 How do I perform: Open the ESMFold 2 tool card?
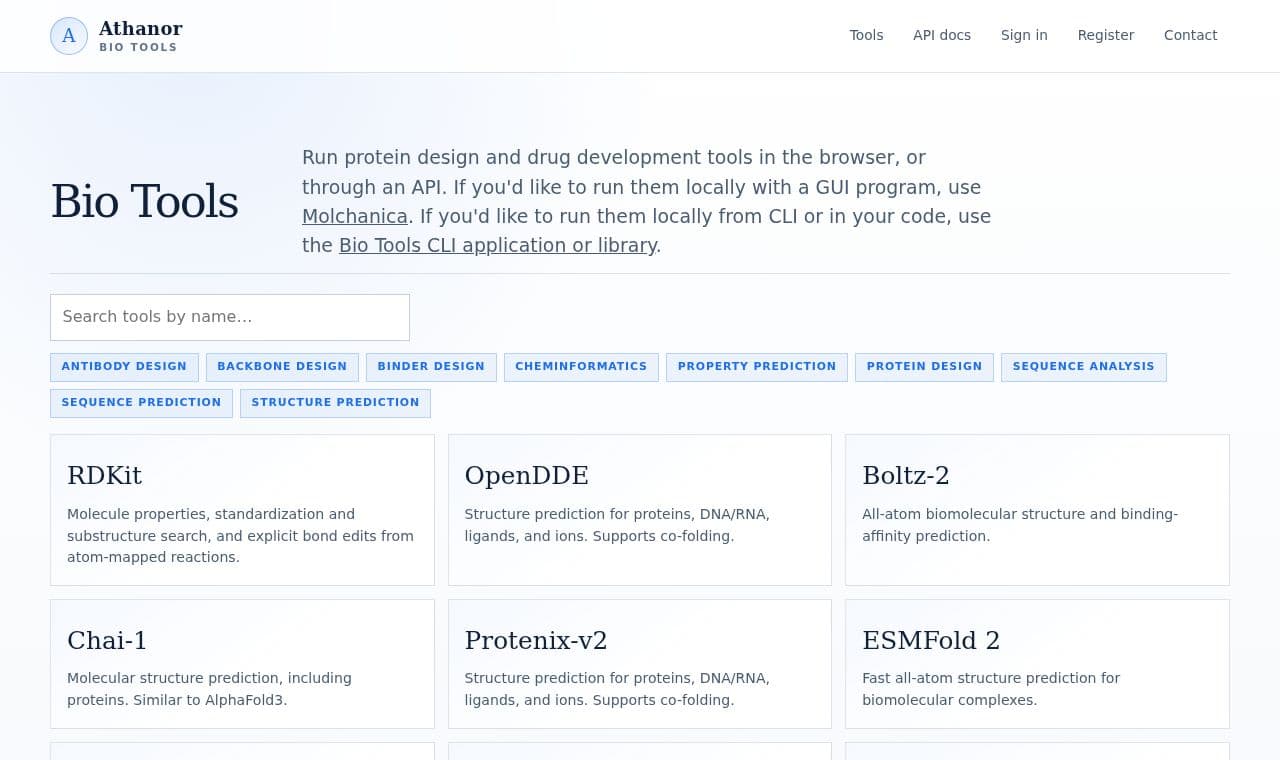(x=1037, y=664)
